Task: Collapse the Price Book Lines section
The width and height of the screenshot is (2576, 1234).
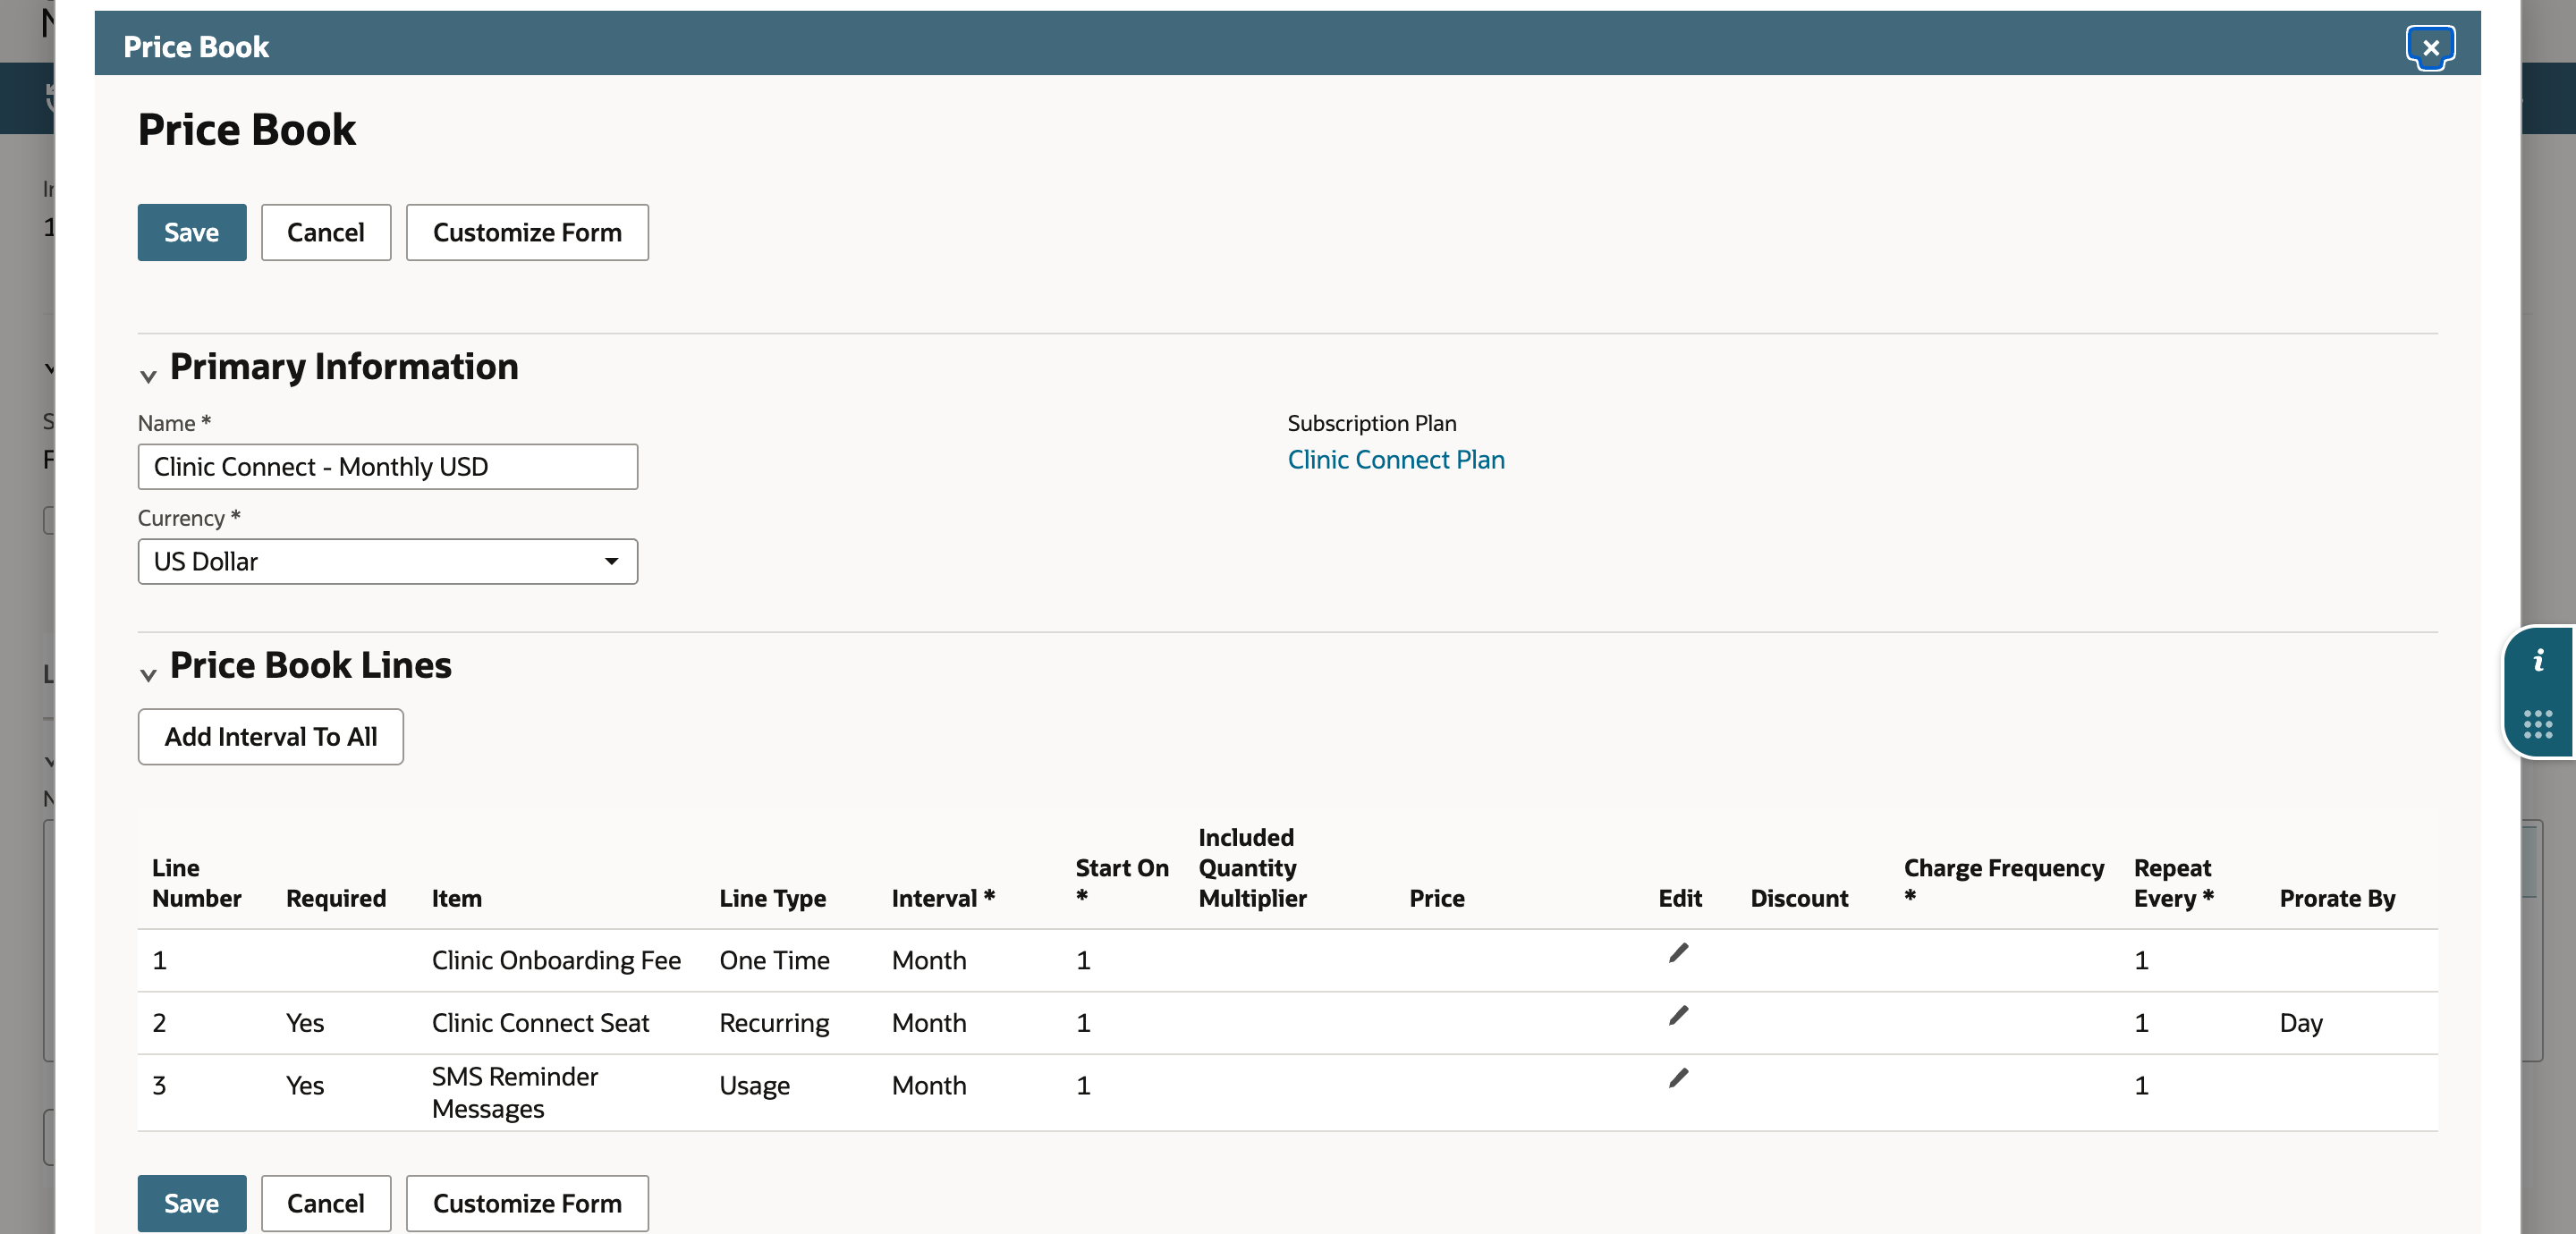Action: [x=148, y=675]
